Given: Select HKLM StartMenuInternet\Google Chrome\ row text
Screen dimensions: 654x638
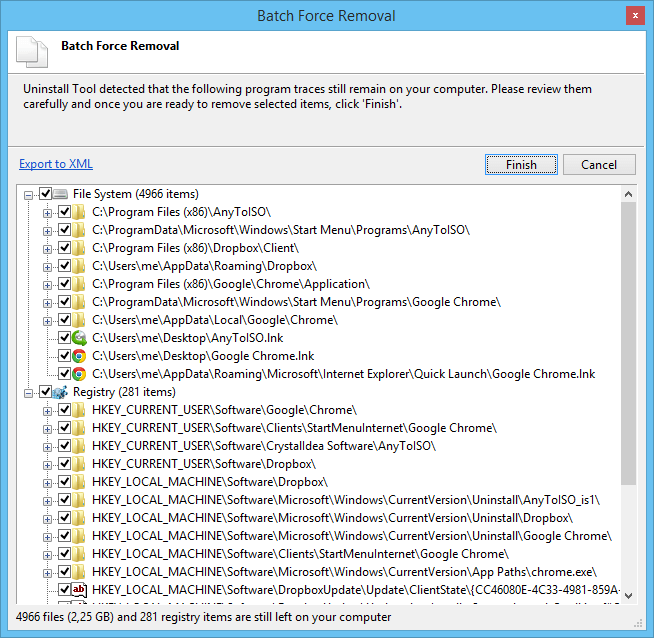Looking at the screenshot, I should point(300,554).
